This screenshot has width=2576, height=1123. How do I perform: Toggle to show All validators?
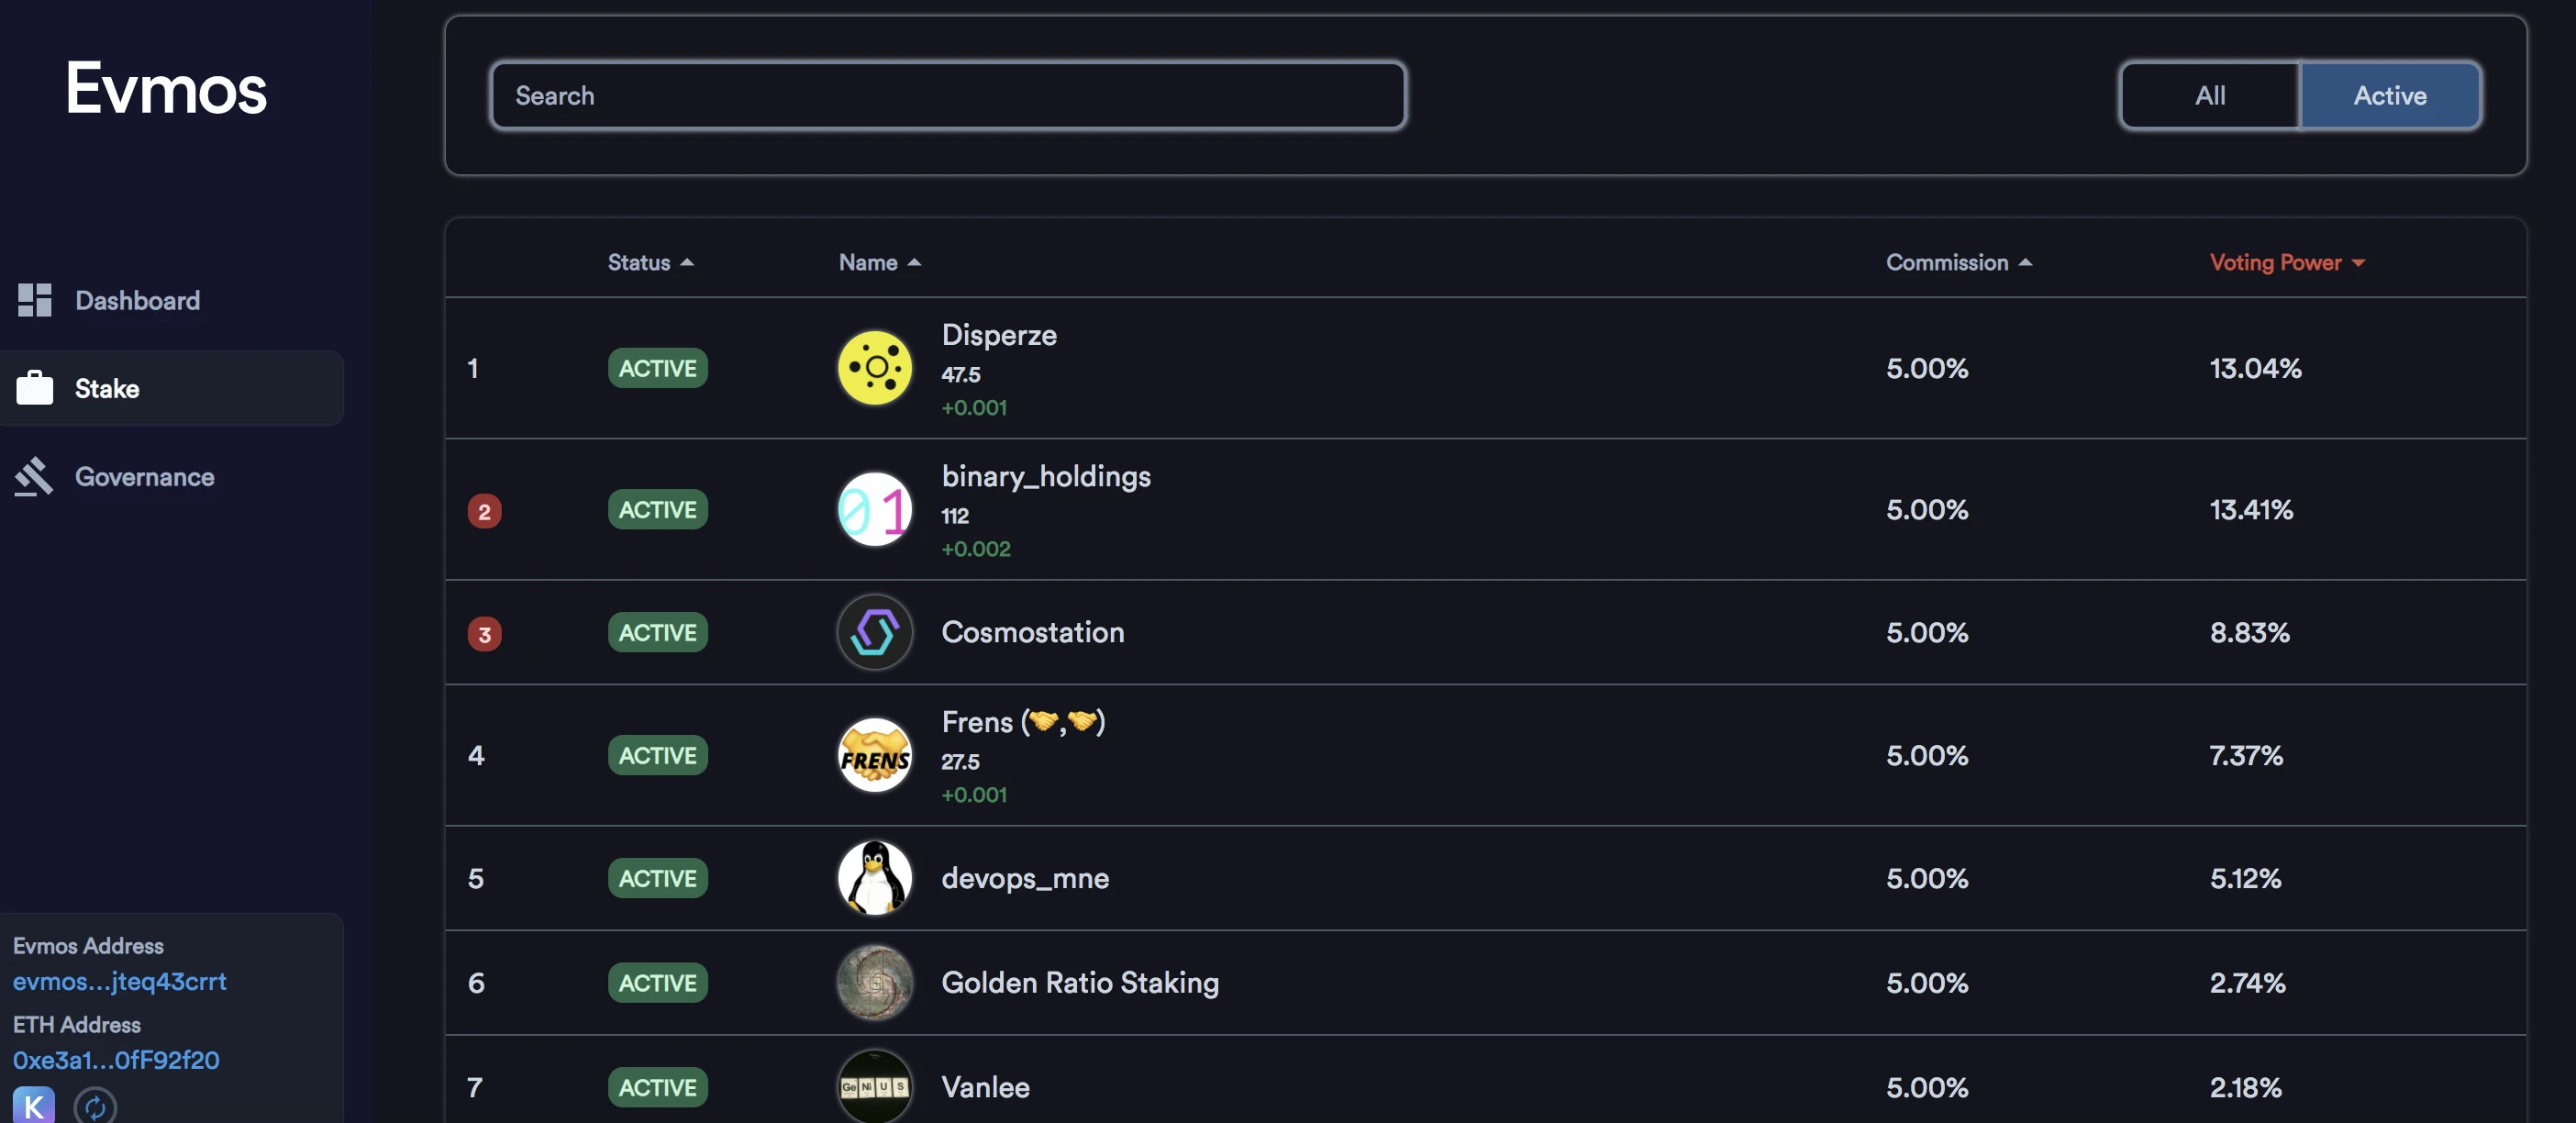(x=2210, y=94)
